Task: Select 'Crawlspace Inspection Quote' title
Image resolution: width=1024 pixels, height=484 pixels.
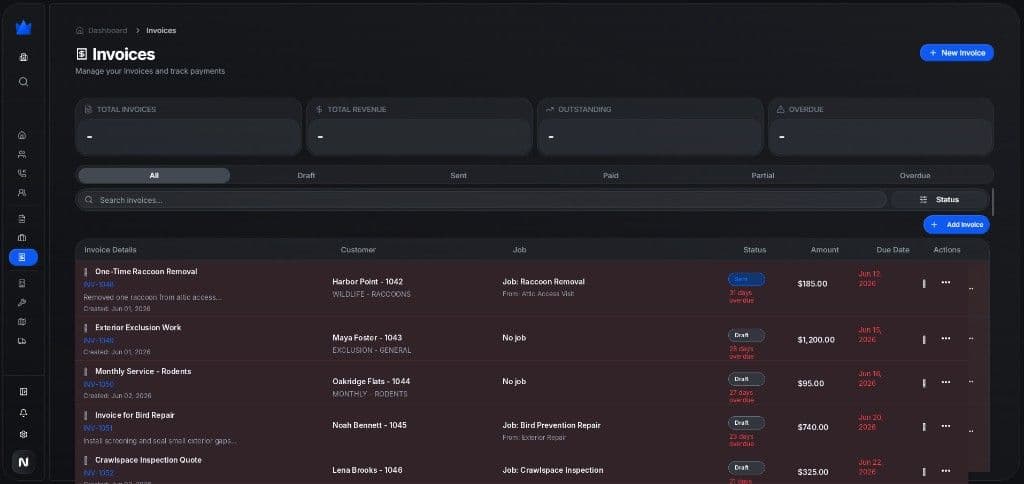Action: 148,460
